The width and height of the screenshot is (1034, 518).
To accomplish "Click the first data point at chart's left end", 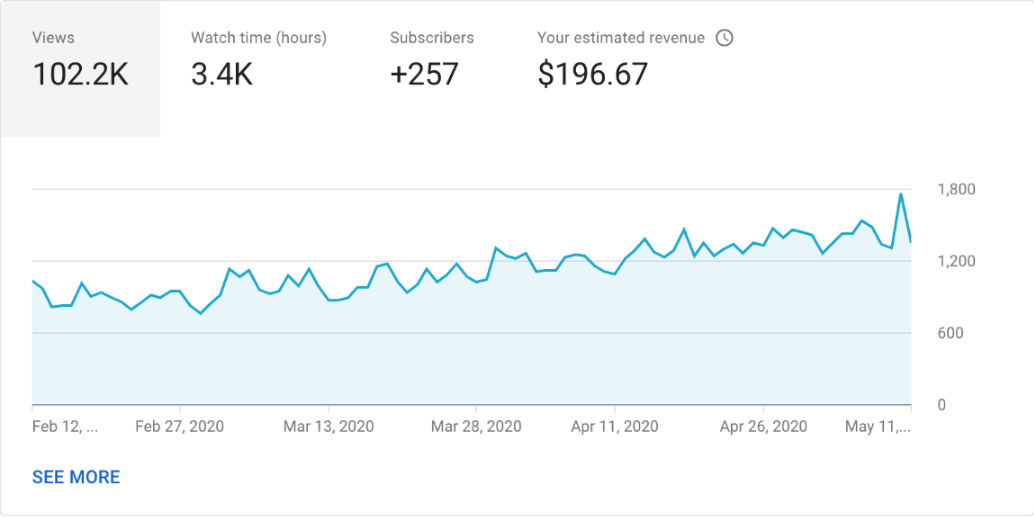I will (33, 281).
